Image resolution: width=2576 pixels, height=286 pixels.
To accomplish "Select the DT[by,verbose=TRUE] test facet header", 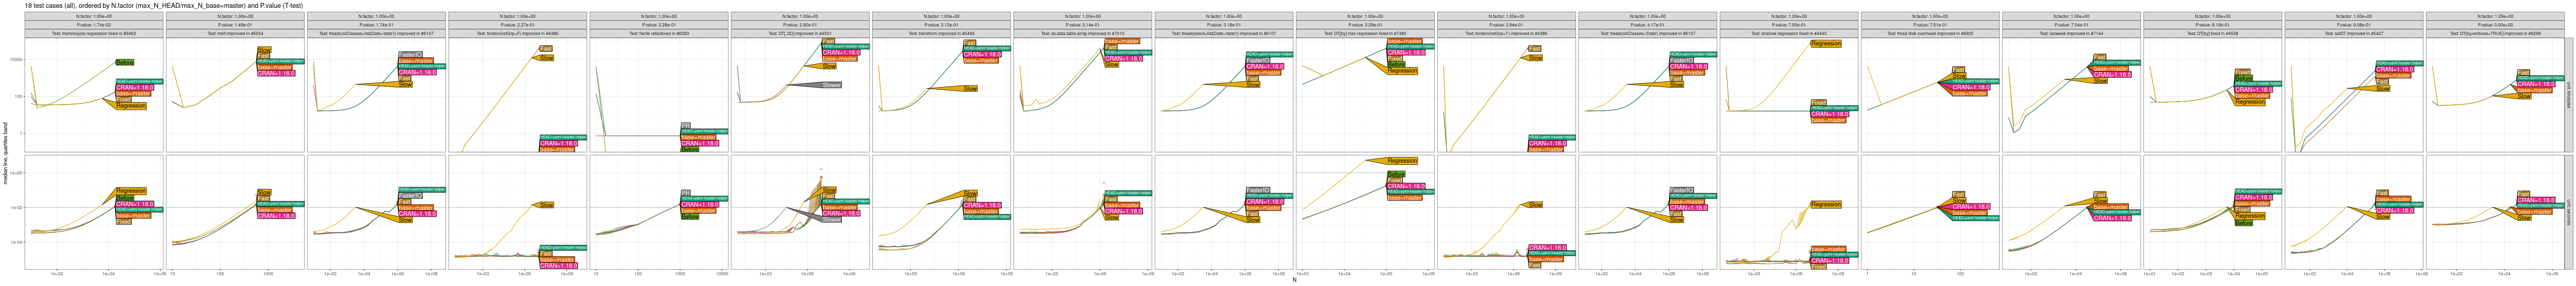I will pos(2496,33).
